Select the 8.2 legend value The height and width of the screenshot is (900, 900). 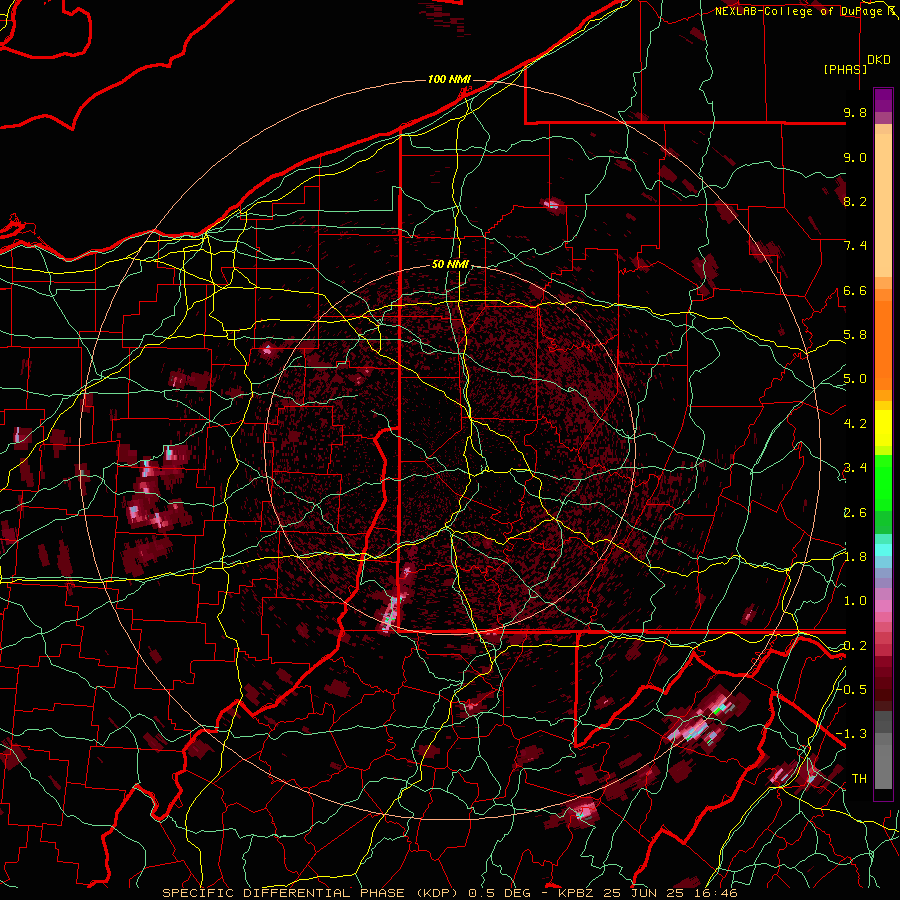point(855,202)
